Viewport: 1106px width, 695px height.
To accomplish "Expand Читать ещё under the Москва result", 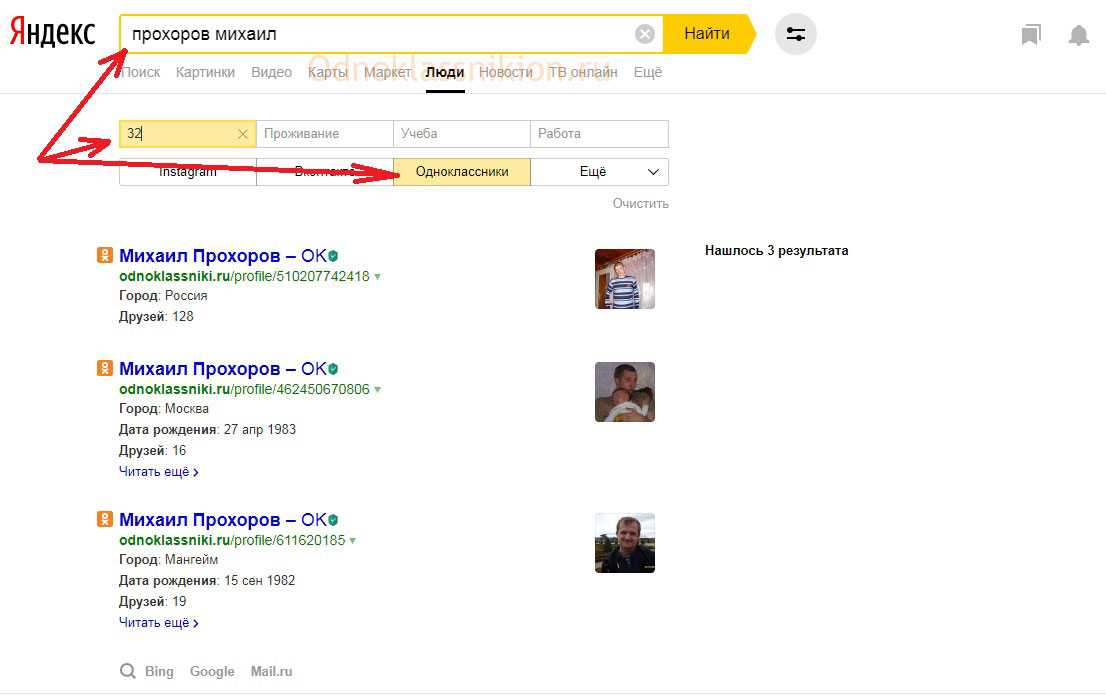I will click(x=159, y=471).
